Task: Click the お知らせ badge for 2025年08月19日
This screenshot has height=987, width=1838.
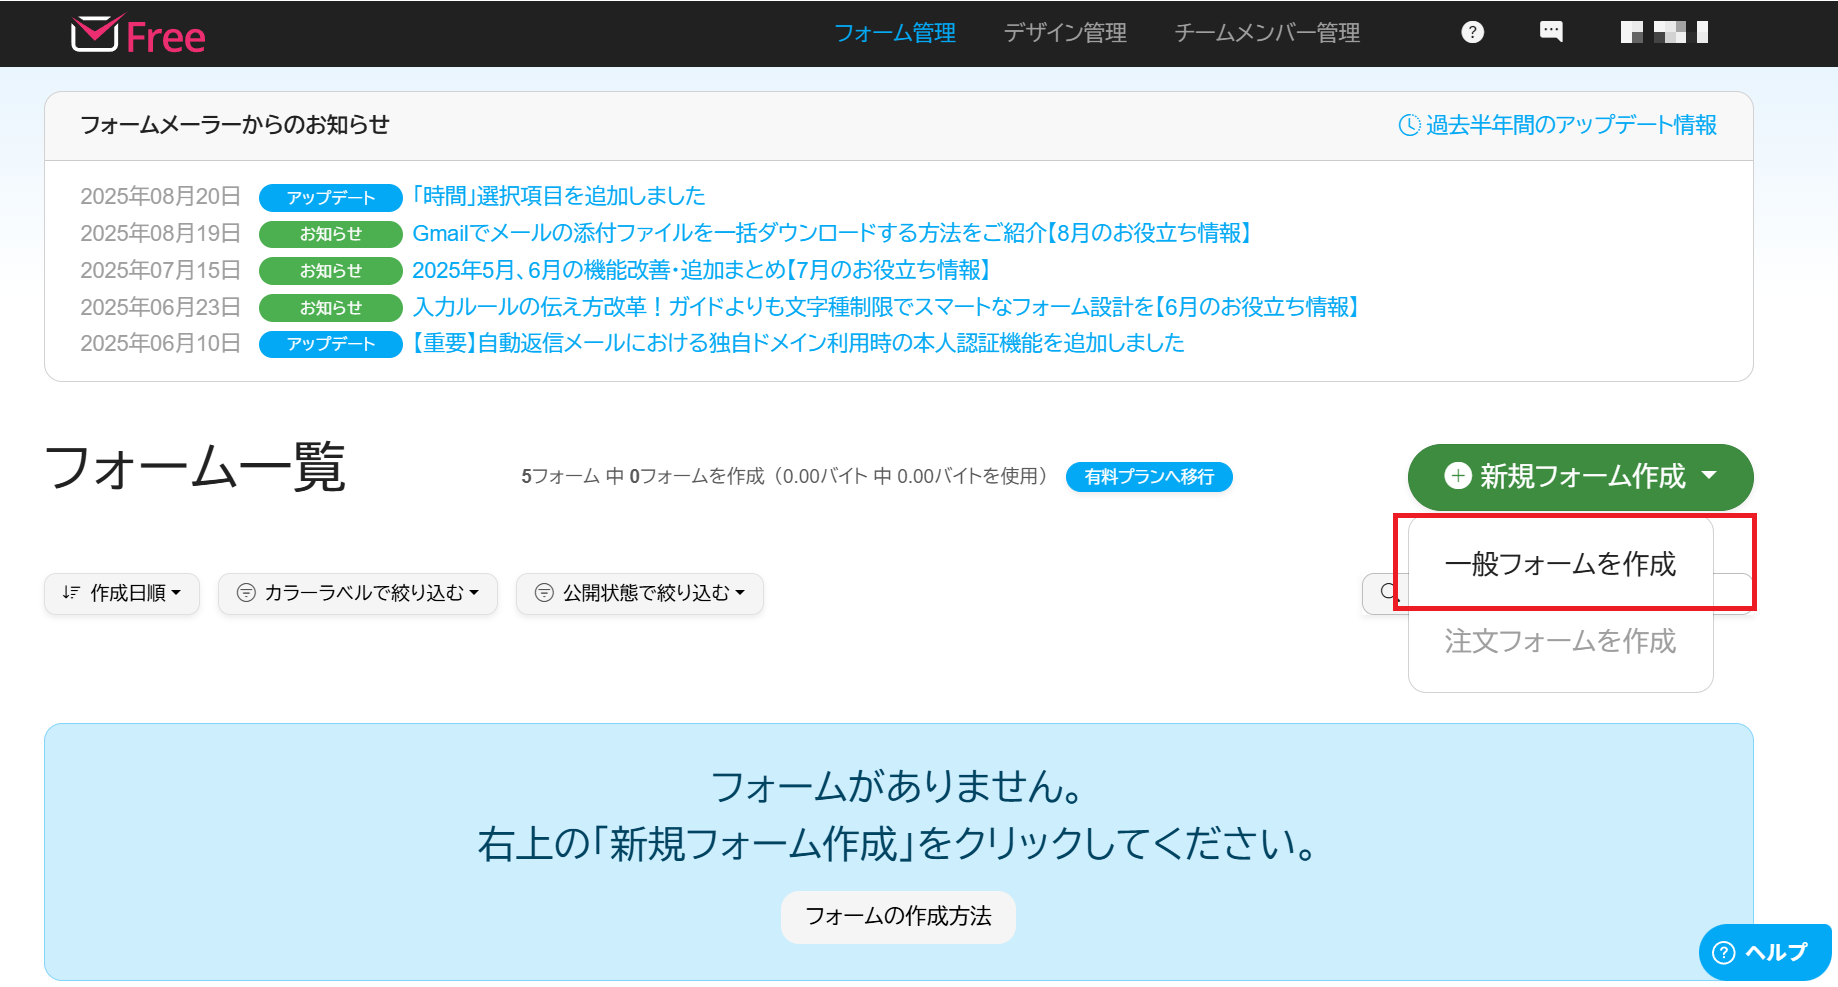Action: [330, 234]
